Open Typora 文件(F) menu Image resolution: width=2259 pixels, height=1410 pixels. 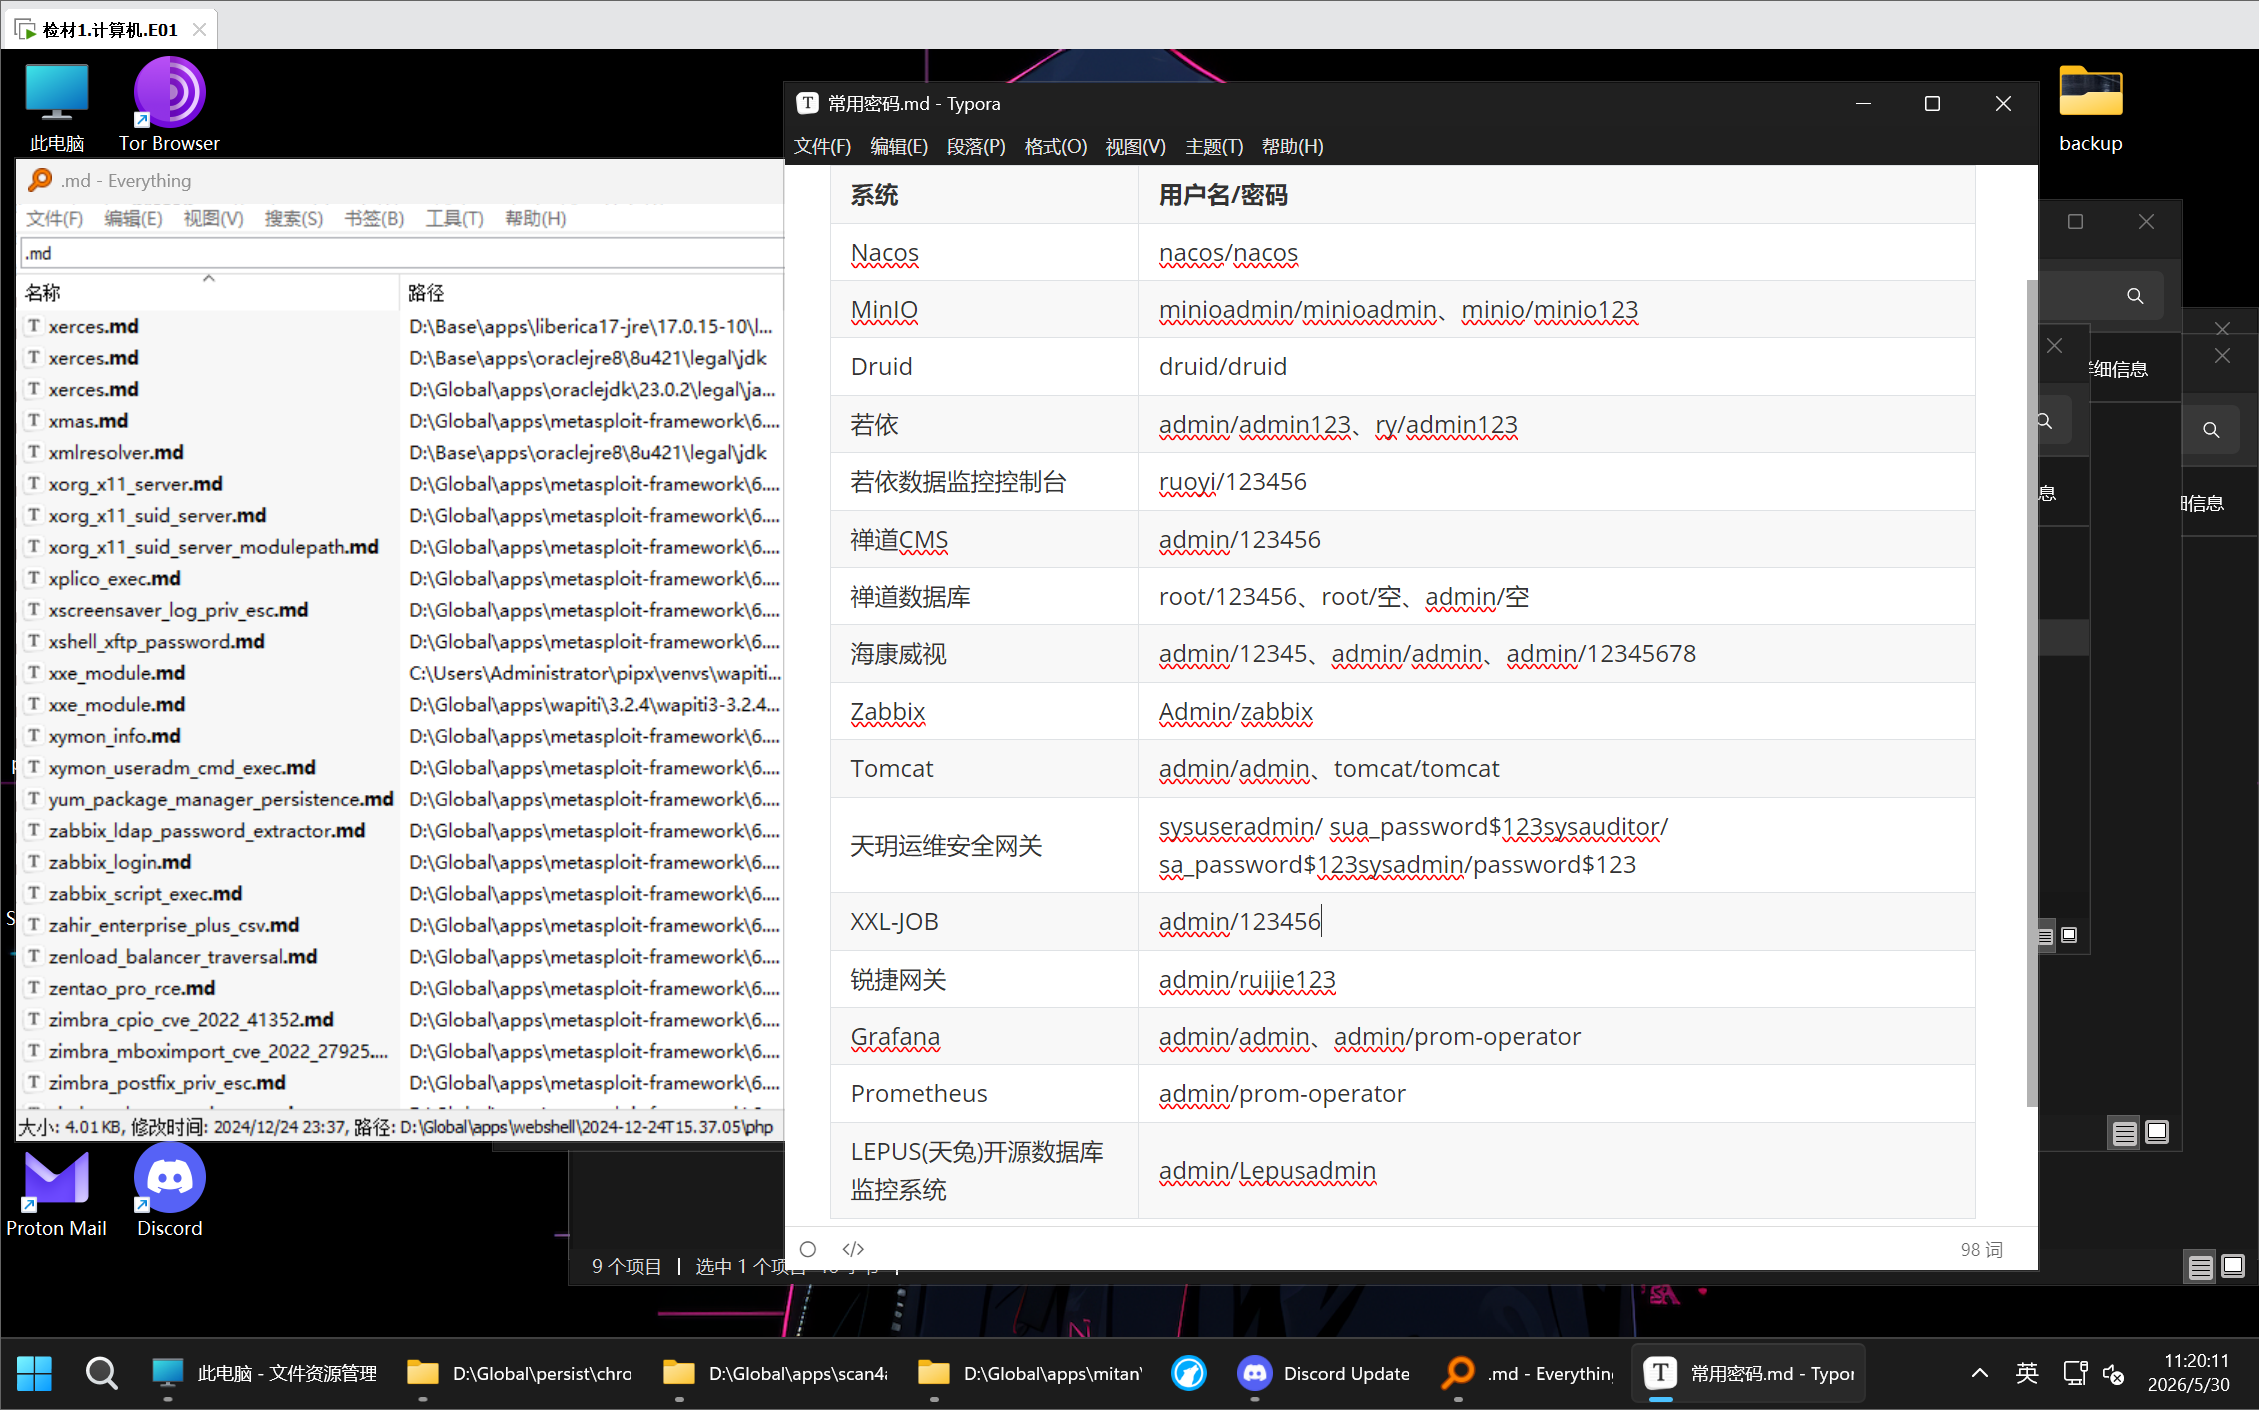(822, 147)
